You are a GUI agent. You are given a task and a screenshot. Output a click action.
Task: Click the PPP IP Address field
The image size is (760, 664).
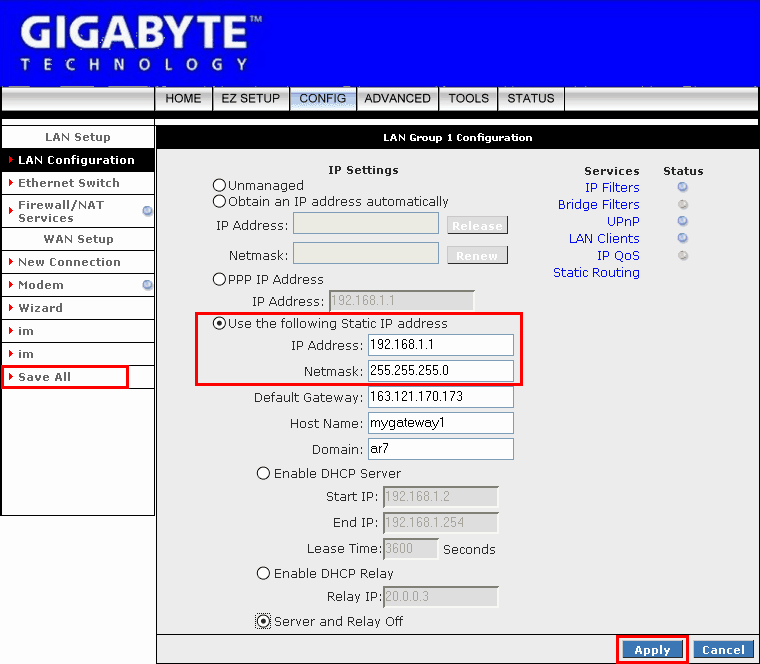402,300
